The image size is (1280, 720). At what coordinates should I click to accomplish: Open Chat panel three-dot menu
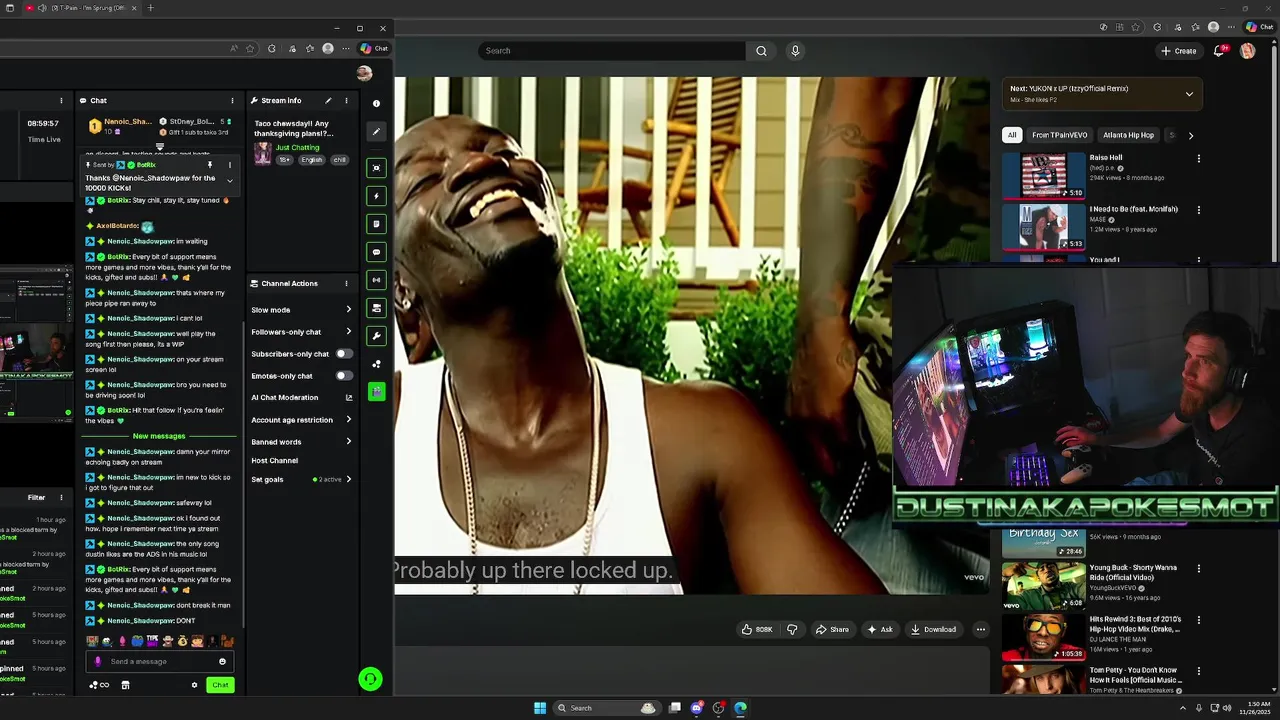point(232,100)
